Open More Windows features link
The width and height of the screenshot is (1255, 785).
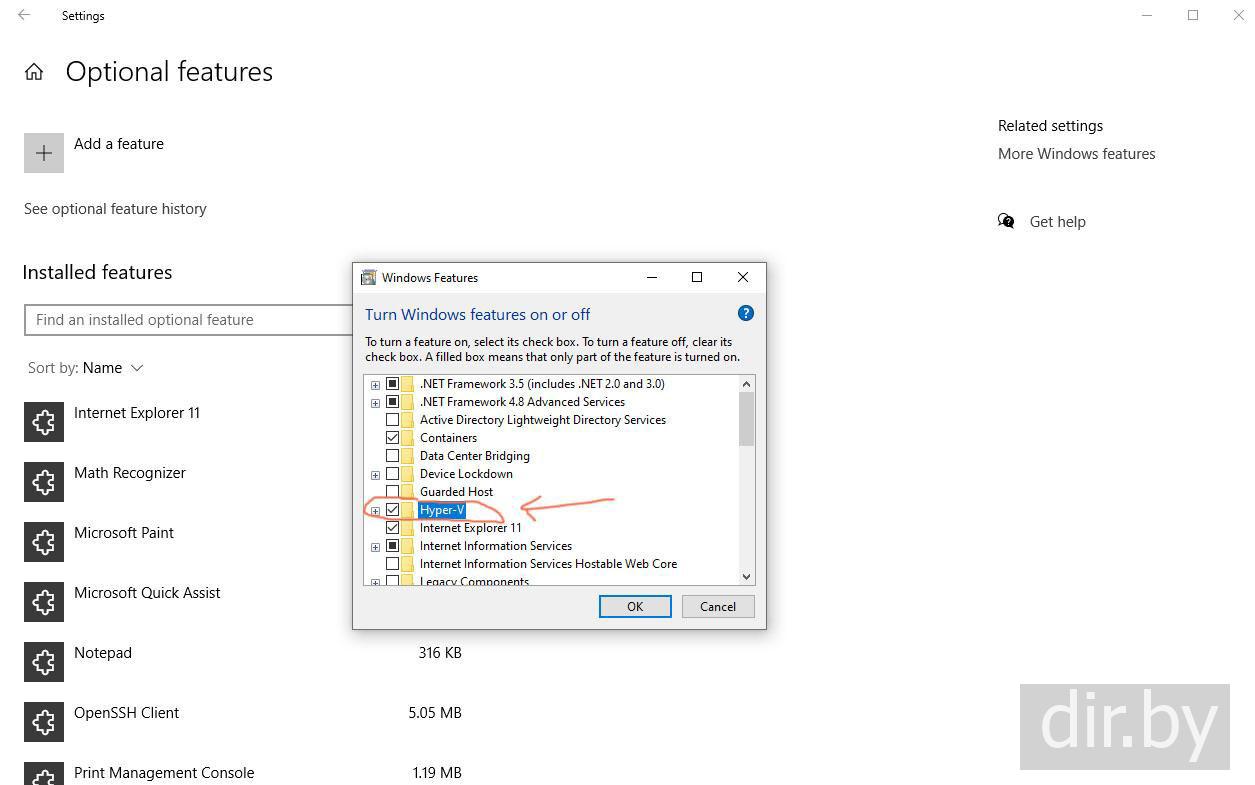click(1076, 154)
